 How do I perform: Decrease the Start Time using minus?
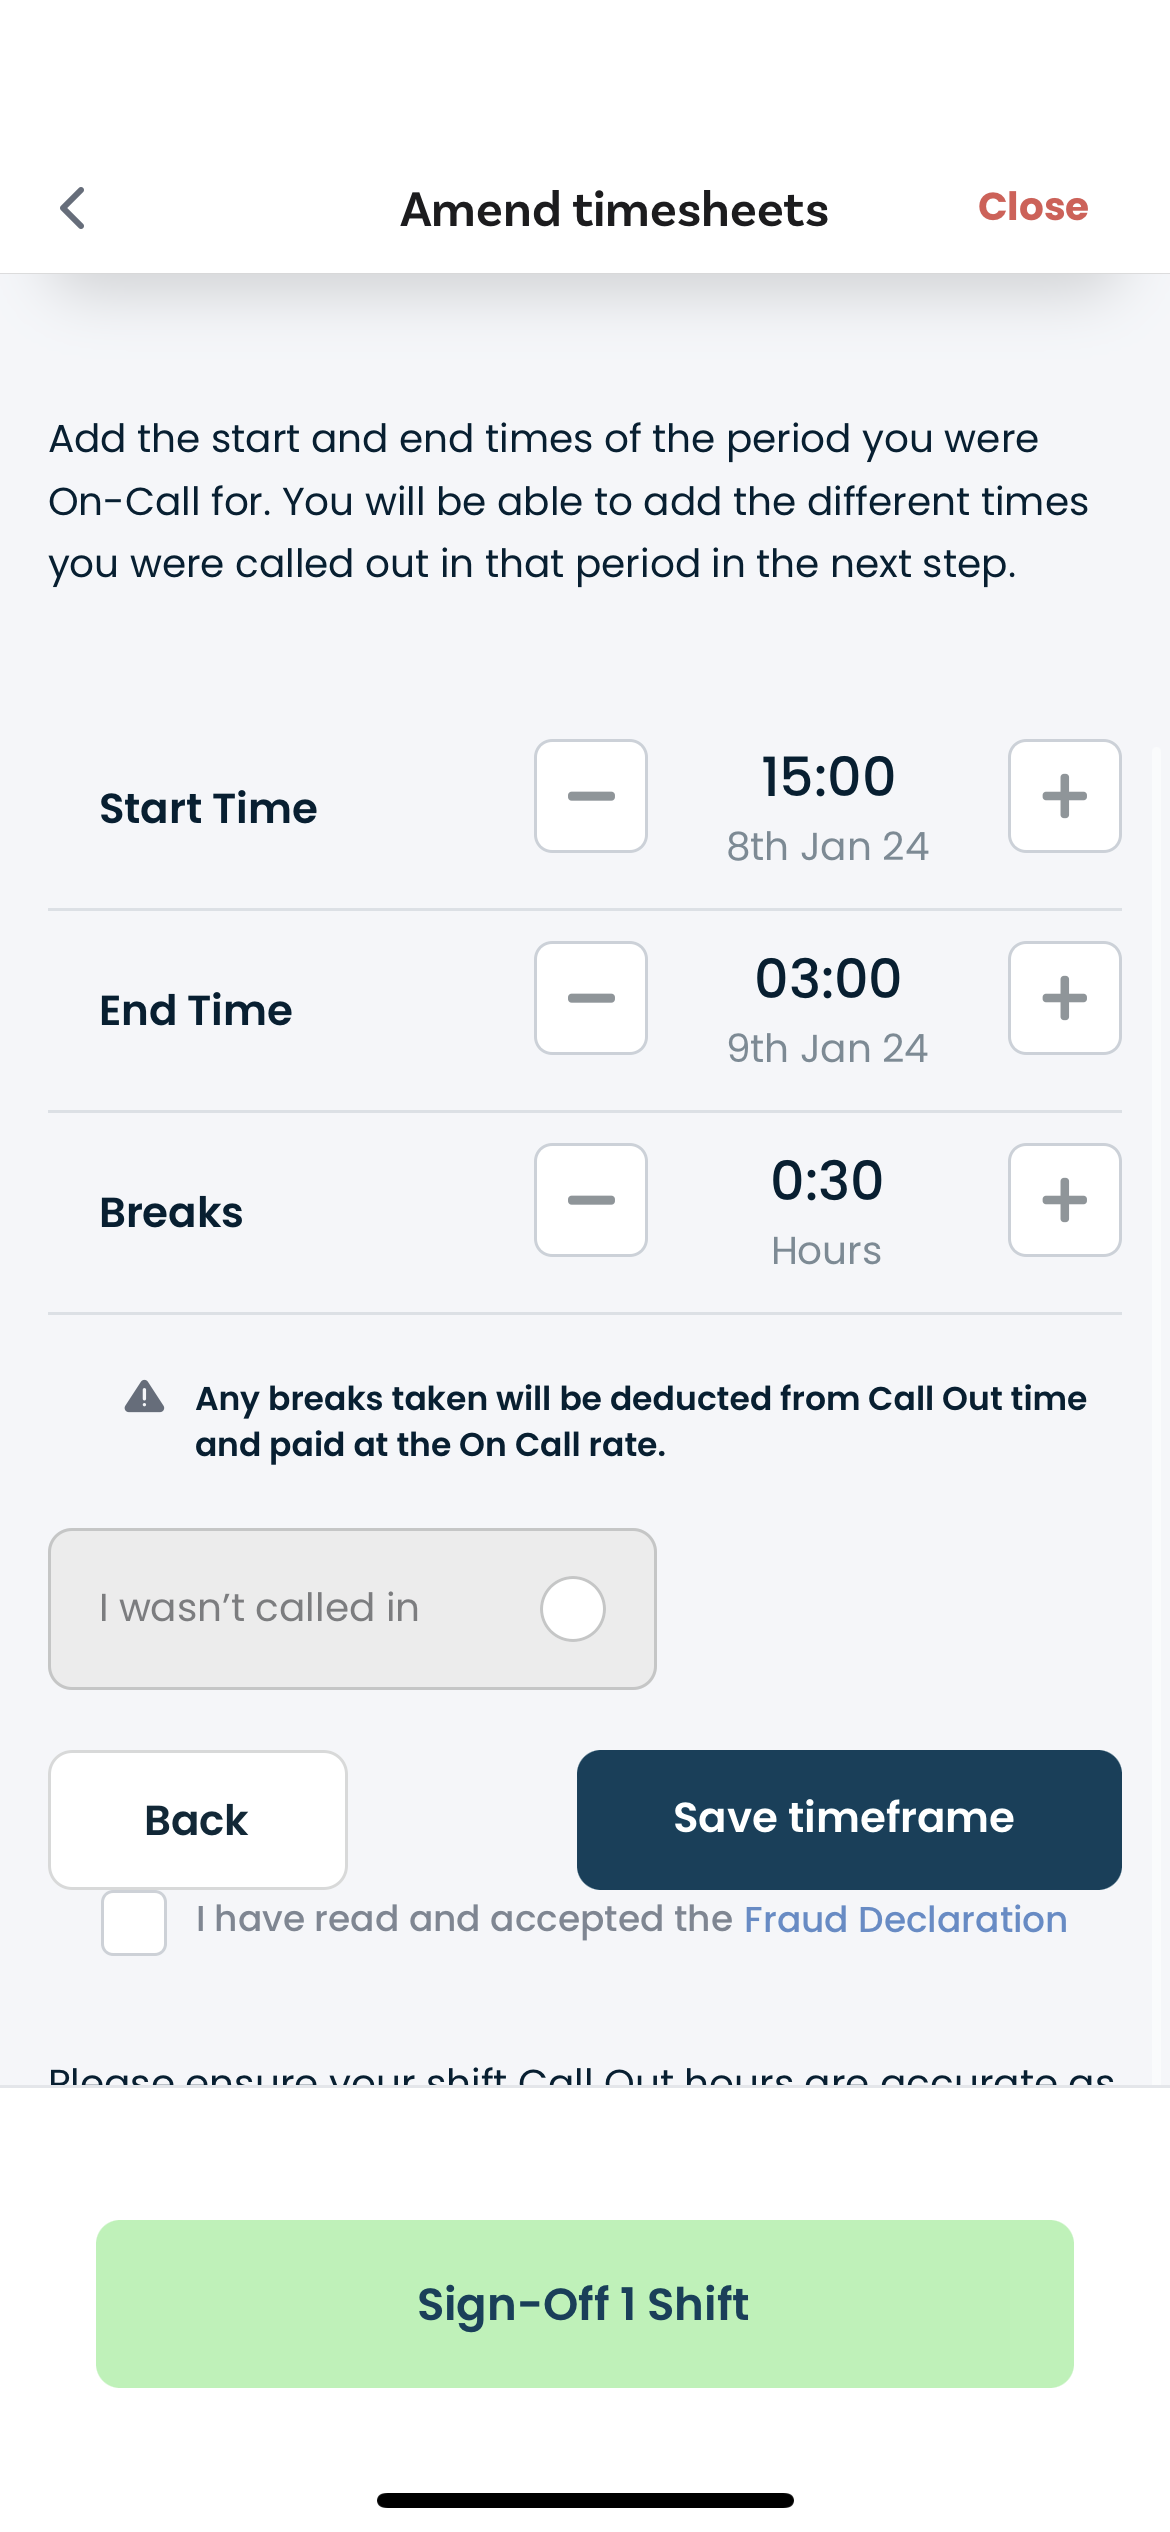pos(590,796)
